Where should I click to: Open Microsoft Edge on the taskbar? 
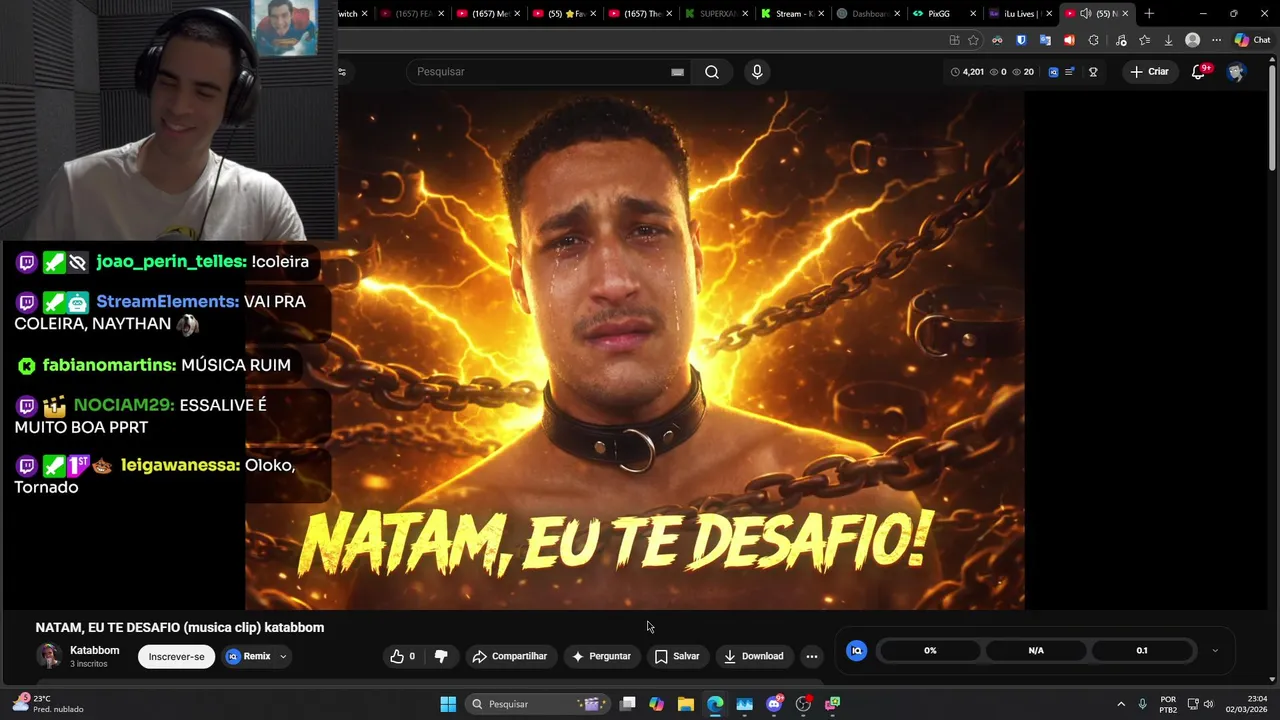pos(715,704)
